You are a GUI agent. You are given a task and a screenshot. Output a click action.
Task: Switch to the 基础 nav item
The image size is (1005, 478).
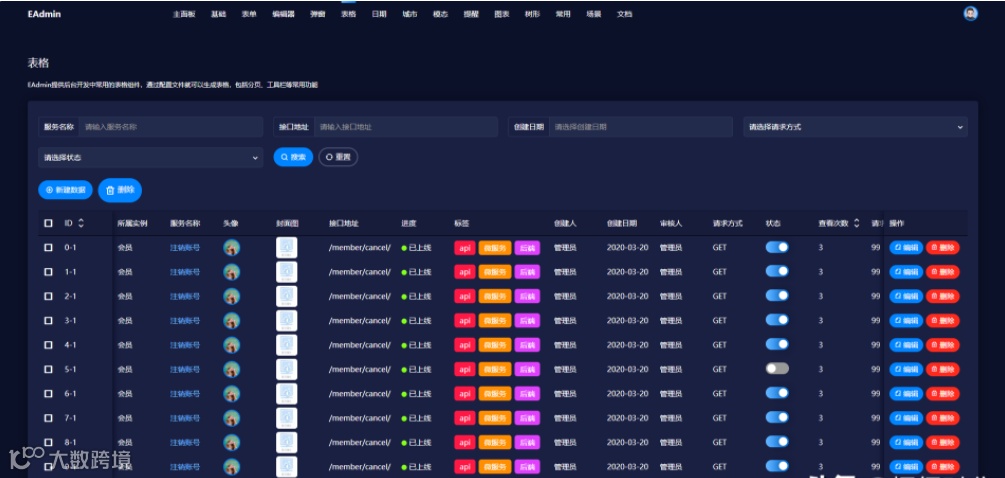[219, 13]
